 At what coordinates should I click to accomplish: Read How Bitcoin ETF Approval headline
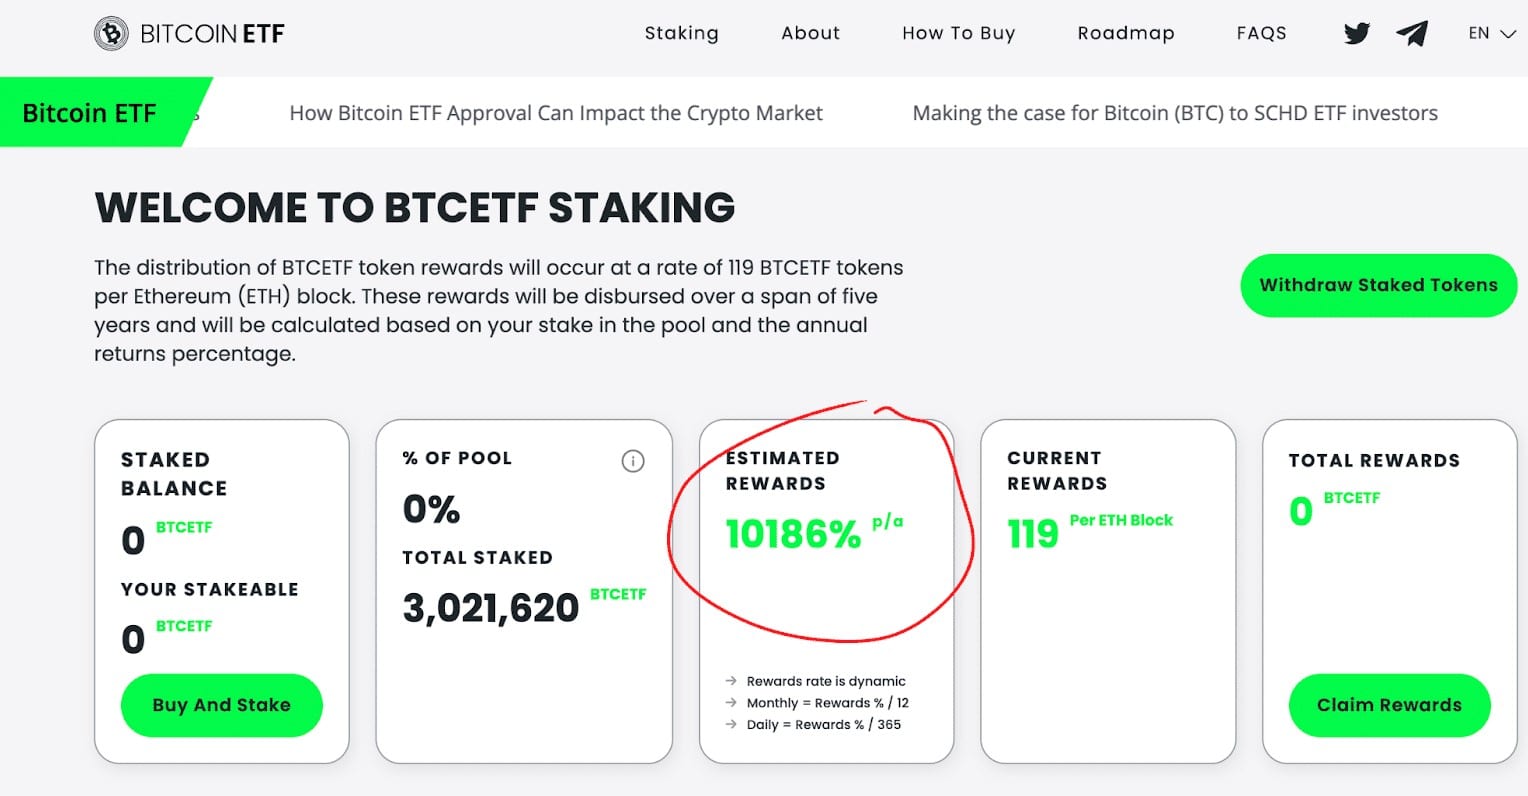[555, 113]
